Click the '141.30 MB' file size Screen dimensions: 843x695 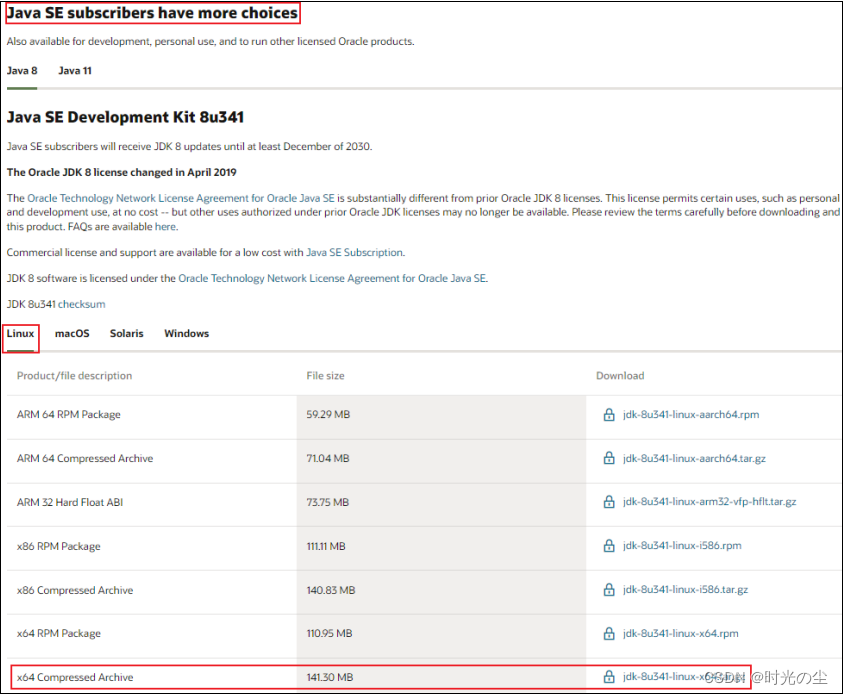[x=330, y=677]
